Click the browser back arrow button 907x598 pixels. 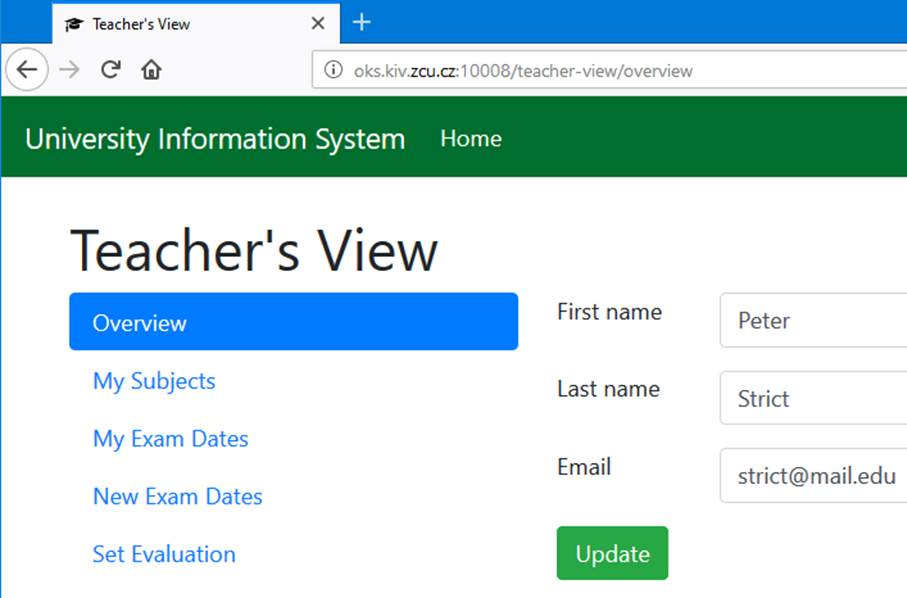27,70
